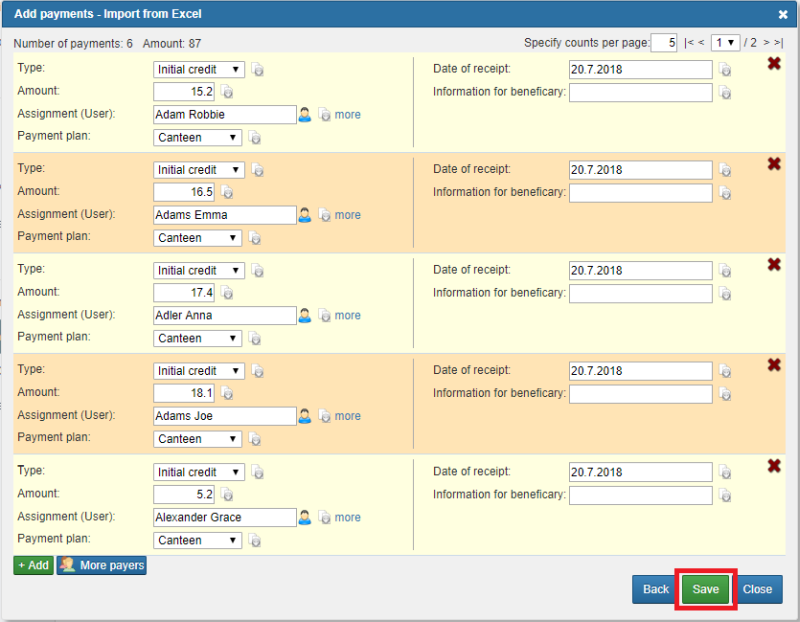Click more link in Adams Emma row
Viewport: 800px width, 622px height.
pos(347,215)
